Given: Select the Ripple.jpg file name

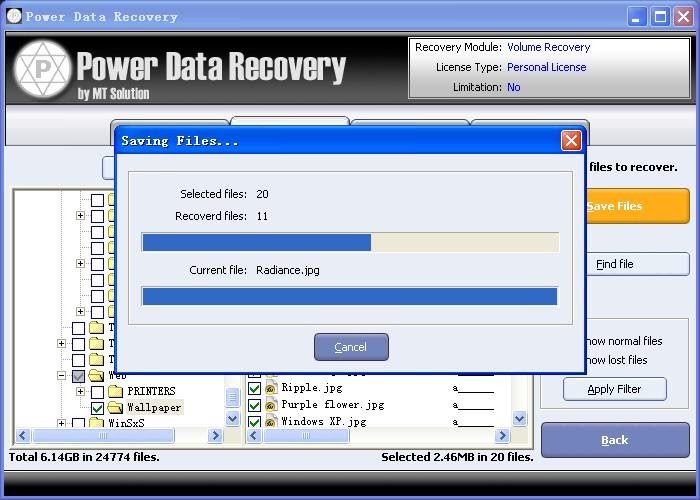Looking at the screenshot, I should tap(312, 388).
